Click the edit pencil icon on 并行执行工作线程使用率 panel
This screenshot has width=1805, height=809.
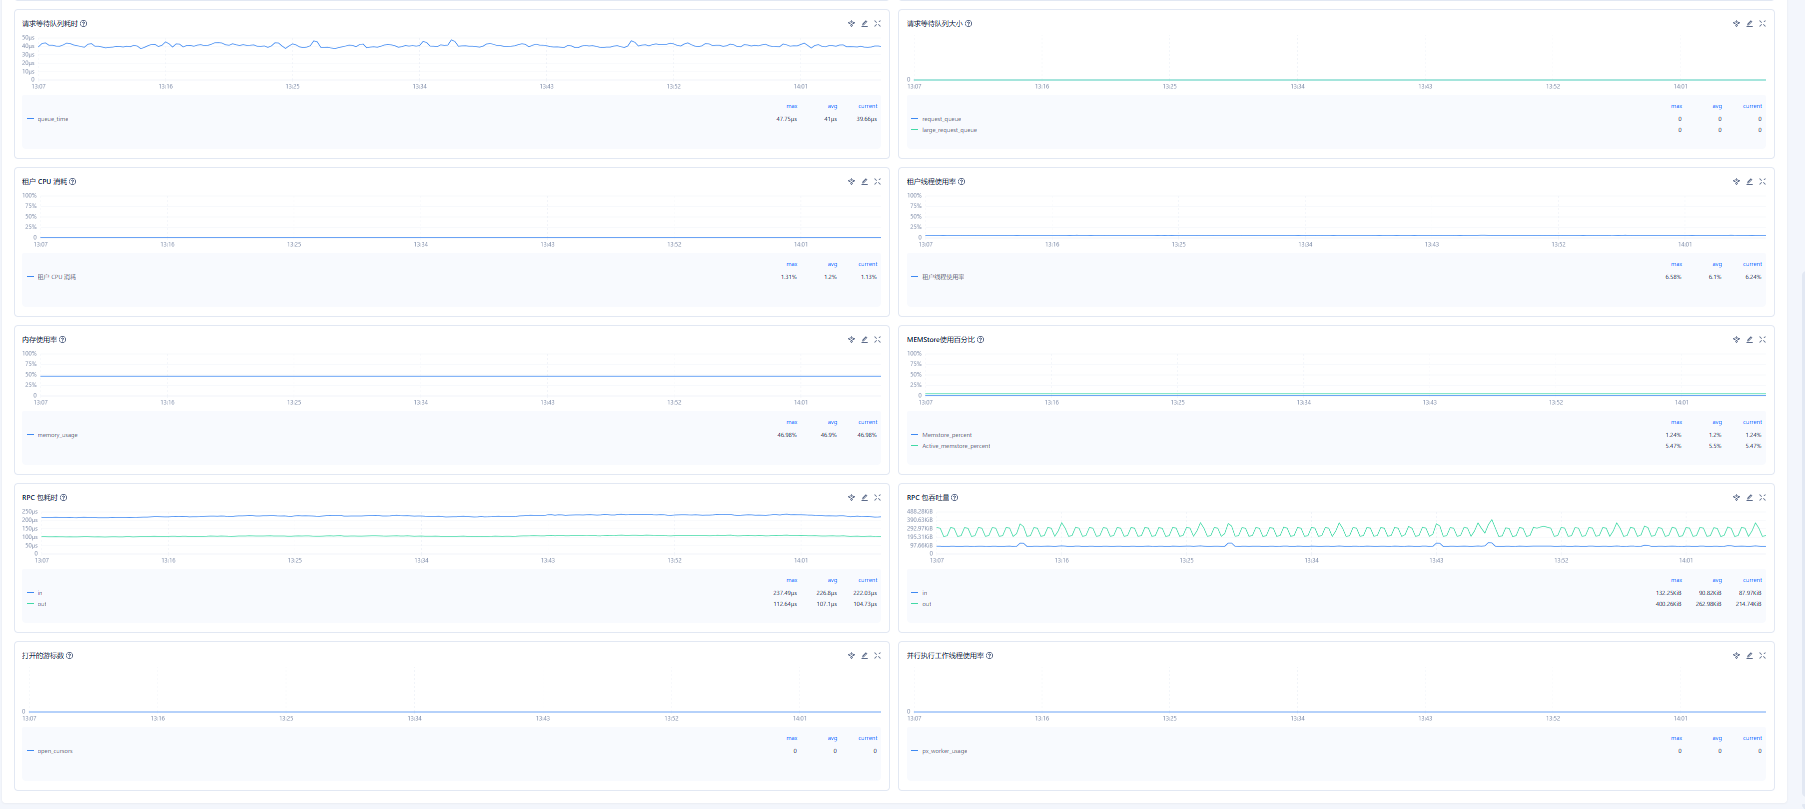click(1749, 655)
